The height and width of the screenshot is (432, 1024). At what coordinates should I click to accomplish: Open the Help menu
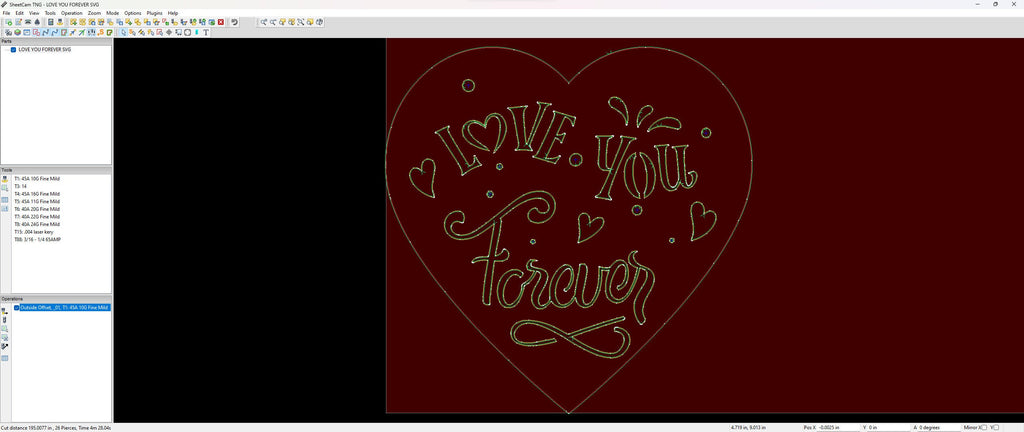point(172,13)
